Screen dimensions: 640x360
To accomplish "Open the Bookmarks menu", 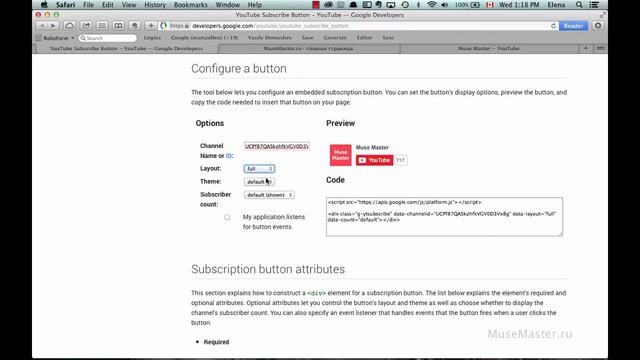I will point(191,5).
